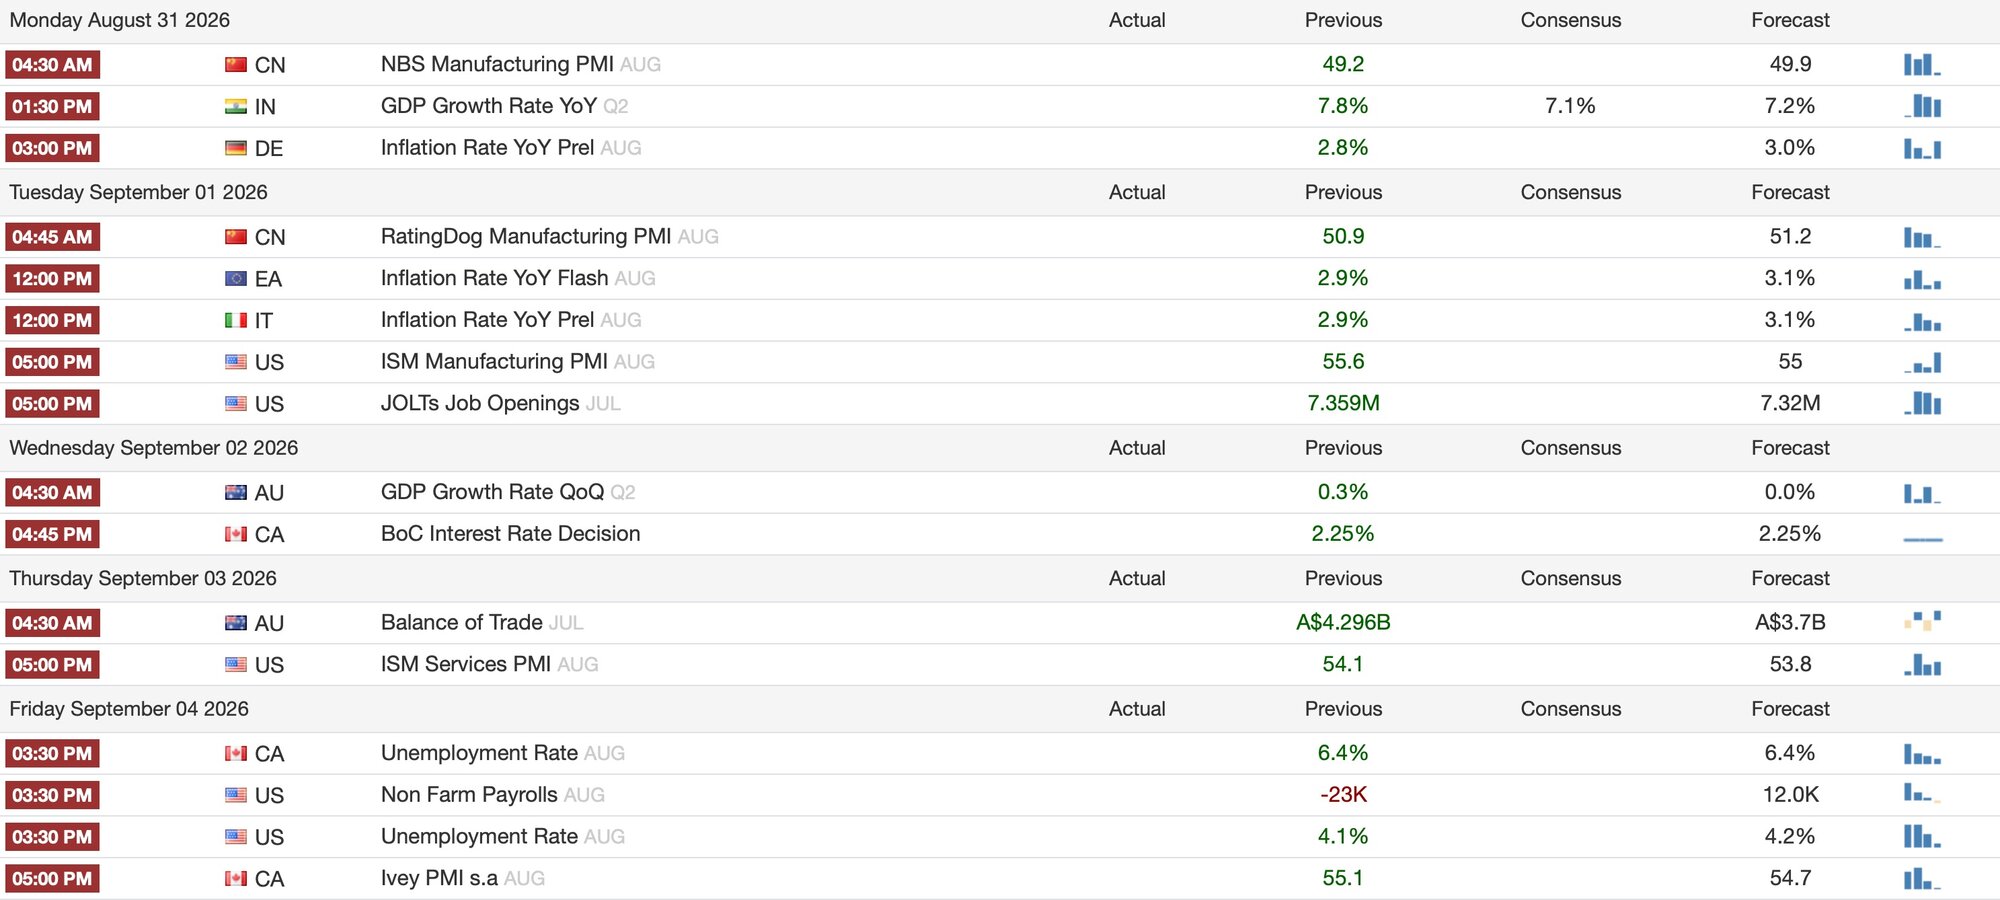Click the Canada flag next to BoC decision
This screenshot has width=2000, height=900.
[236, 535]
